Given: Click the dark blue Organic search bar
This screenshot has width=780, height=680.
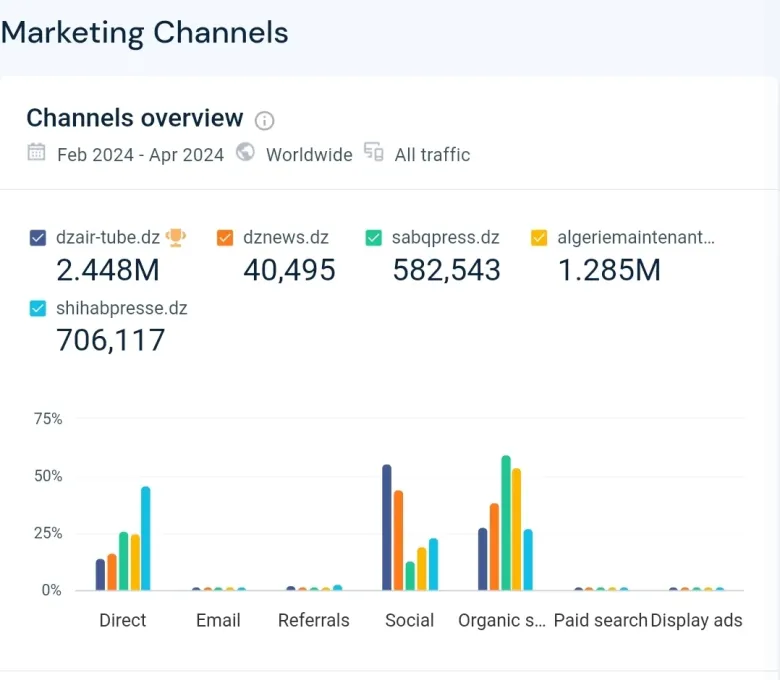Looking at the screenshot, I should pos(483,559).
